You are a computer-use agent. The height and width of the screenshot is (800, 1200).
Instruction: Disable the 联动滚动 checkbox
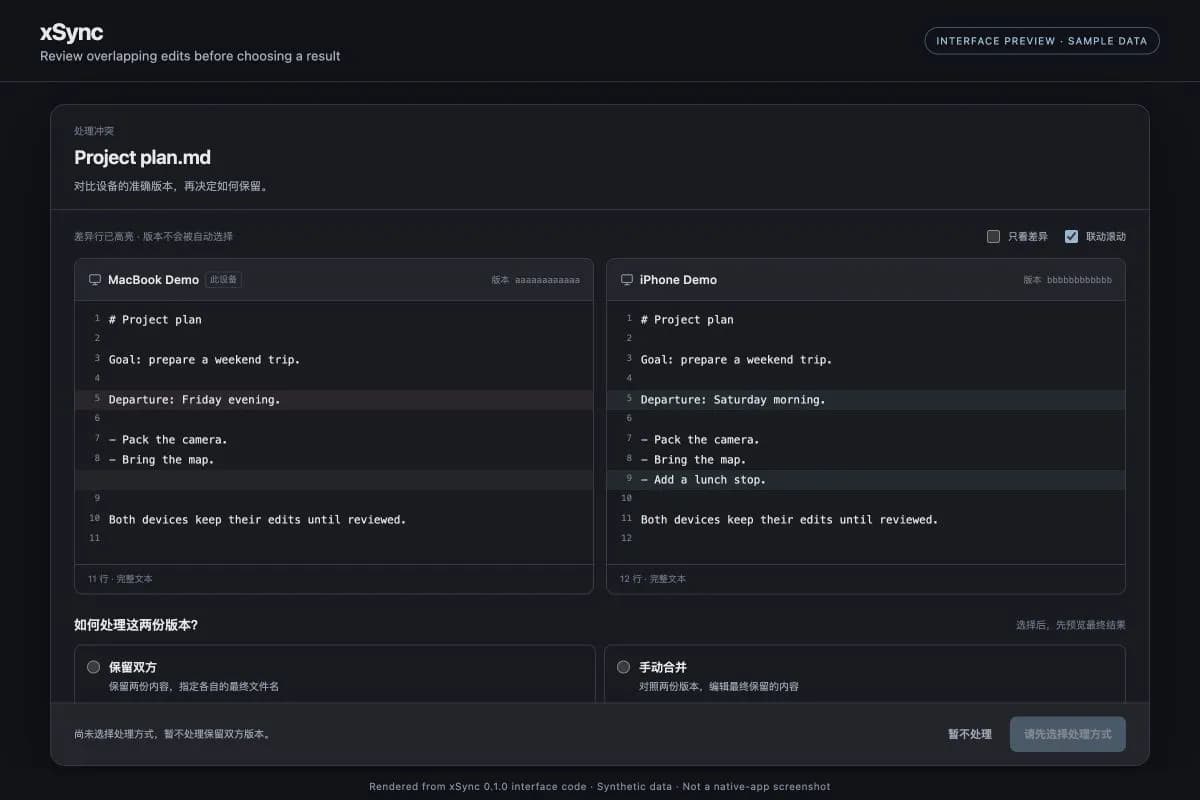pyautogui.click(x=1071, y=237)
